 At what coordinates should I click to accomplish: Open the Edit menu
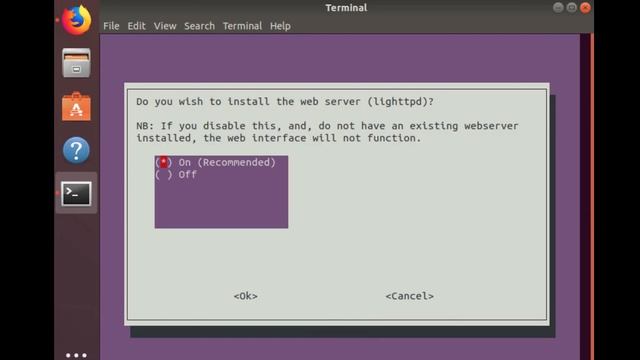(x=136, y=26)
